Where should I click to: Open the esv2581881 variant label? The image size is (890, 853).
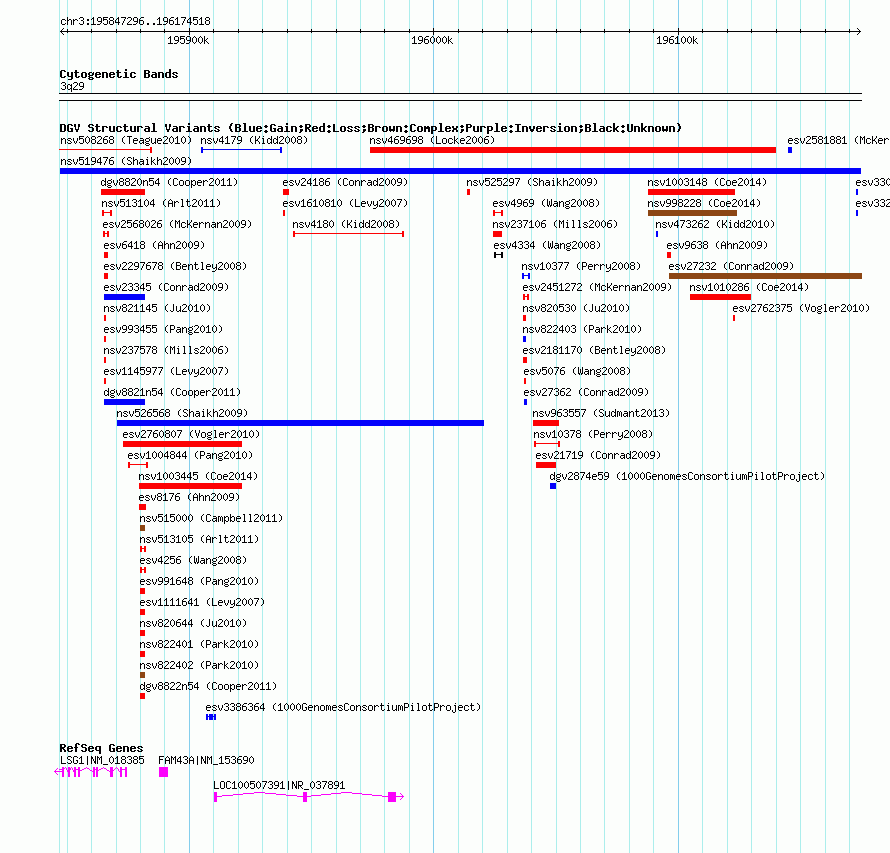tap(838, 140)
